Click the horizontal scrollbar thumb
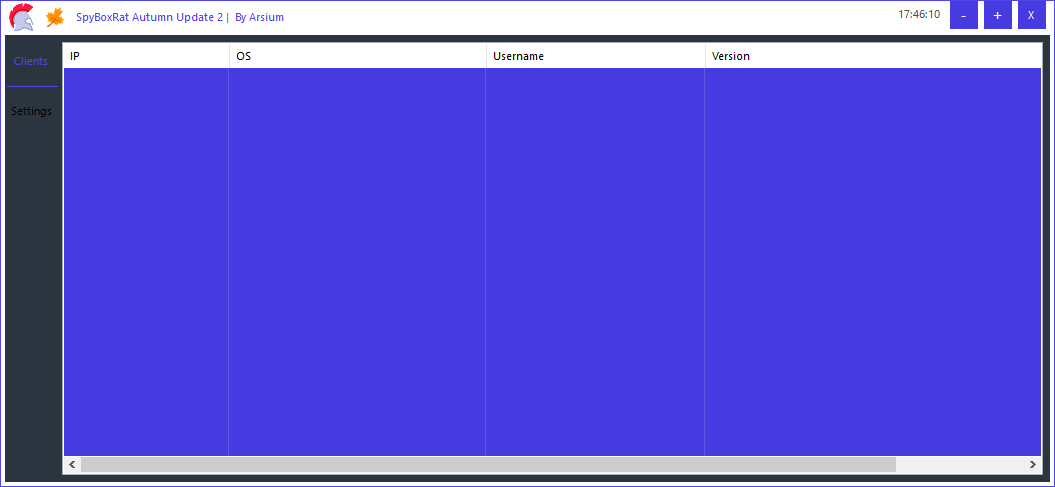The height and width of the screenshot is (487, 1055). pos(488,465)
